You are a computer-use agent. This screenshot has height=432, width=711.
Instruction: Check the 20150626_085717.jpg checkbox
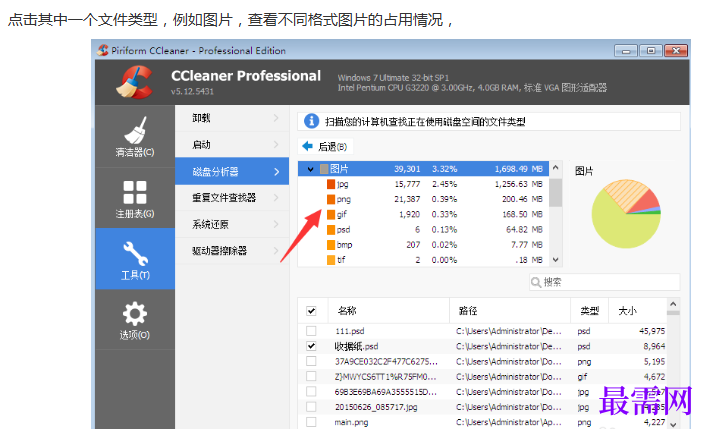point(311,407)
